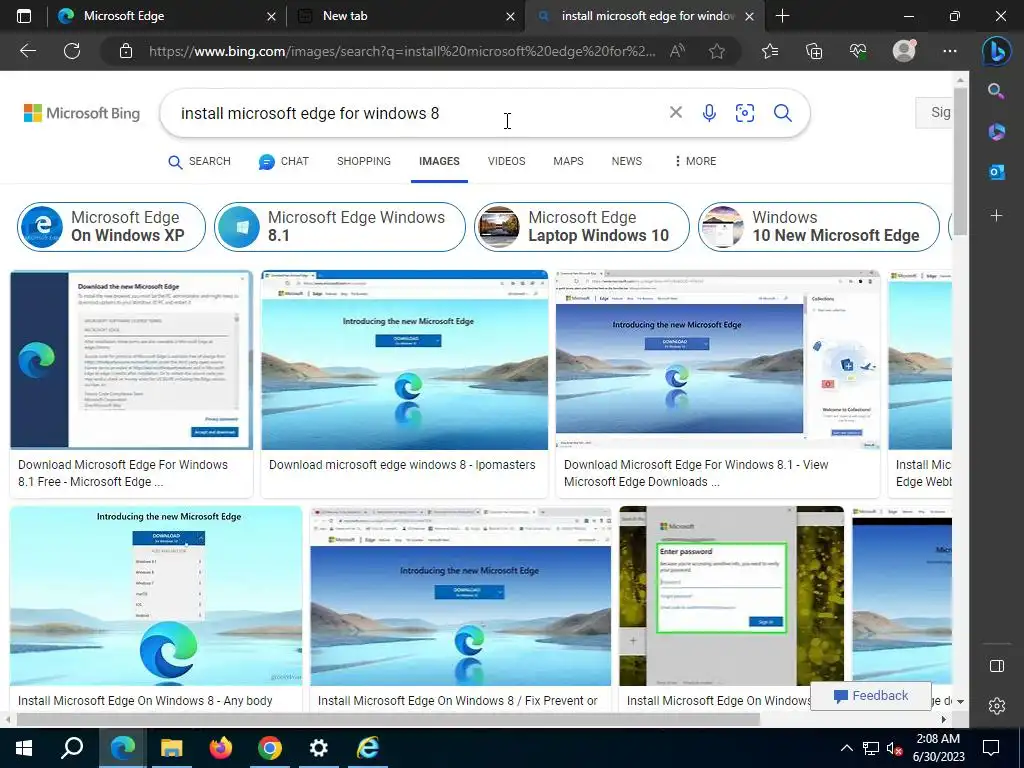
Task: Close the New tab tab
Action: click(x=511, y=17)
